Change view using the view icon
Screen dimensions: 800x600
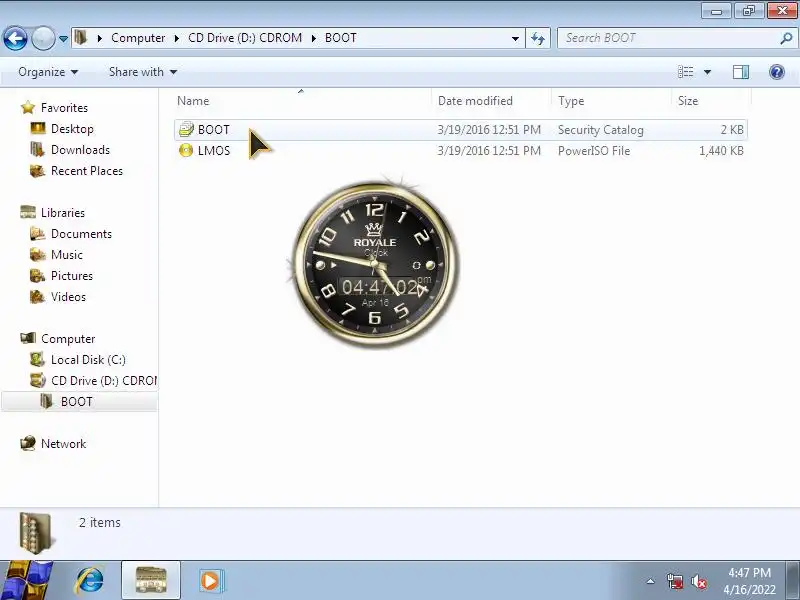click(x=685, y=72)
